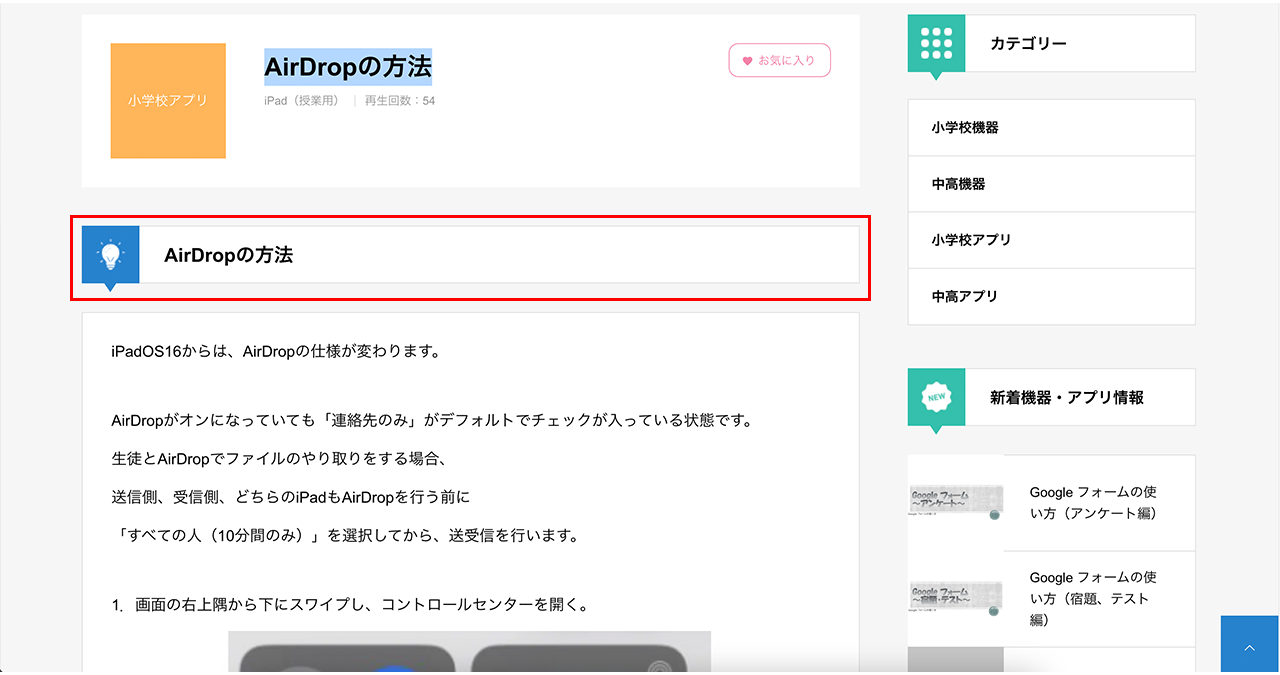Click the iPad（授業用） label under the title
This screenshot has height=675, width=1280.
(304, 101)
